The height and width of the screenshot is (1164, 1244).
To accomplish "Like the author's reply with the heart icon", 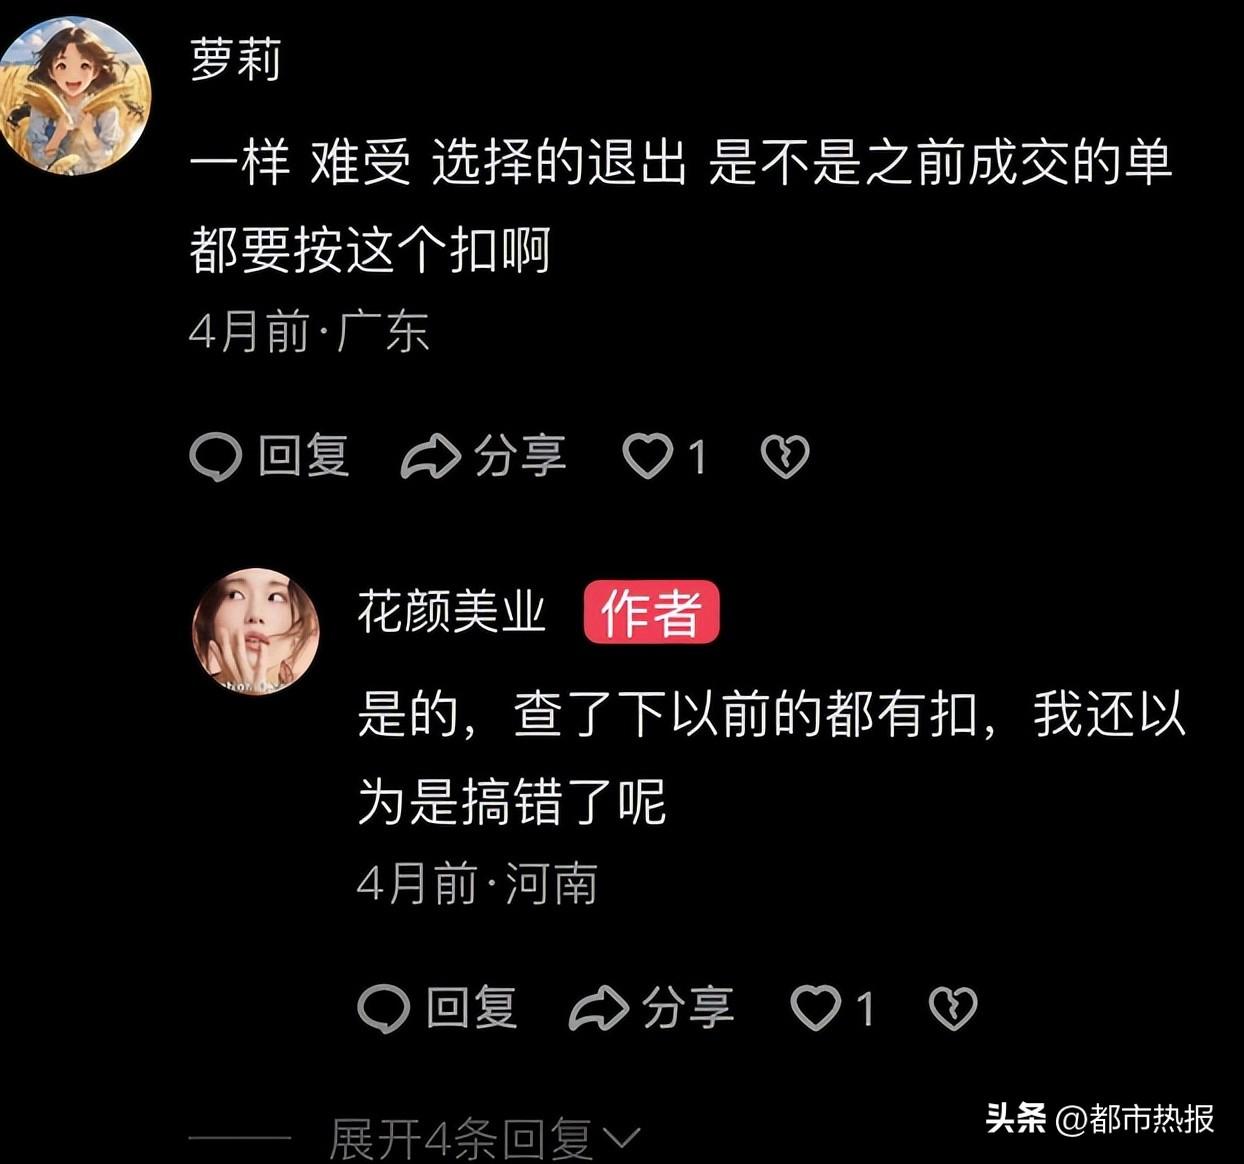I will point(816,1009).
